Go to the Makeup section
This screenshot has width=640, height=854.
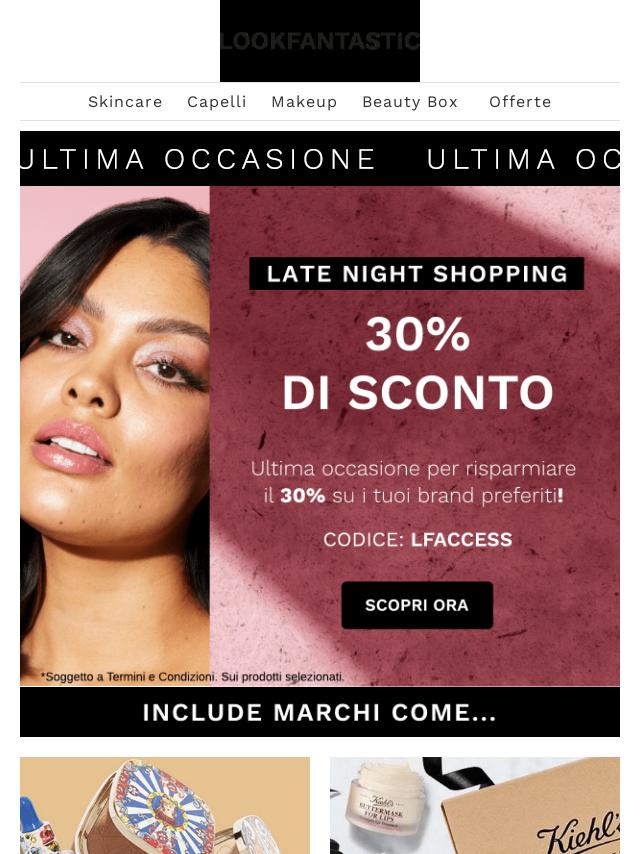click(304, 102)
